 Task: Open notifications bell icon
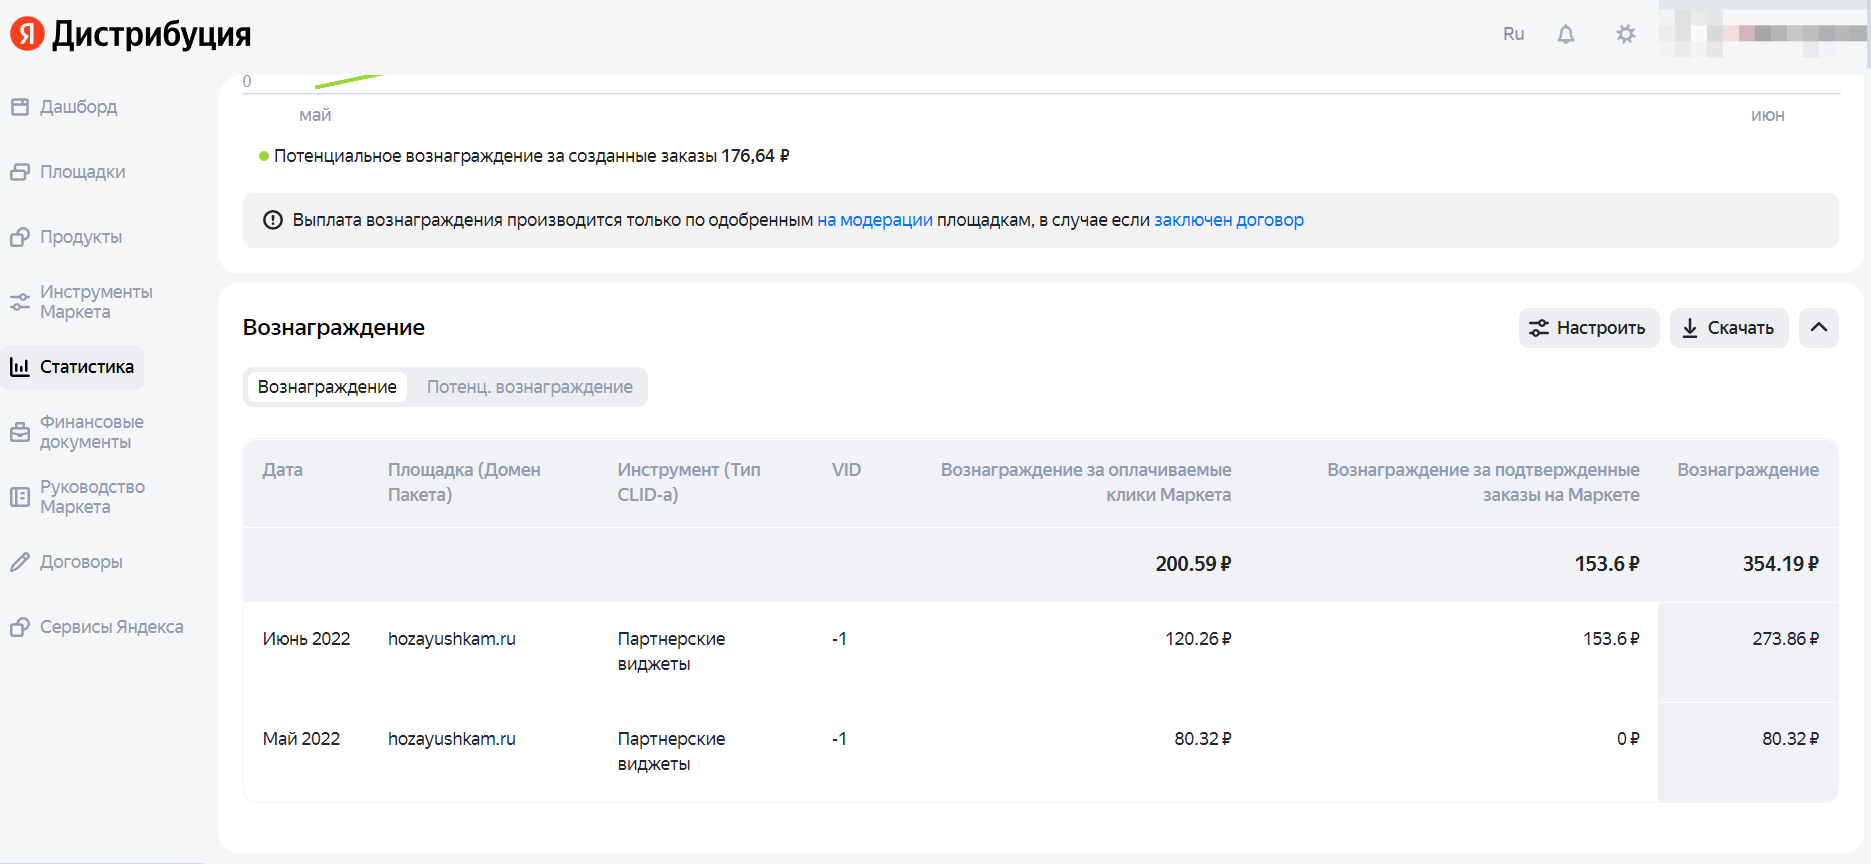click(1565, 34)
